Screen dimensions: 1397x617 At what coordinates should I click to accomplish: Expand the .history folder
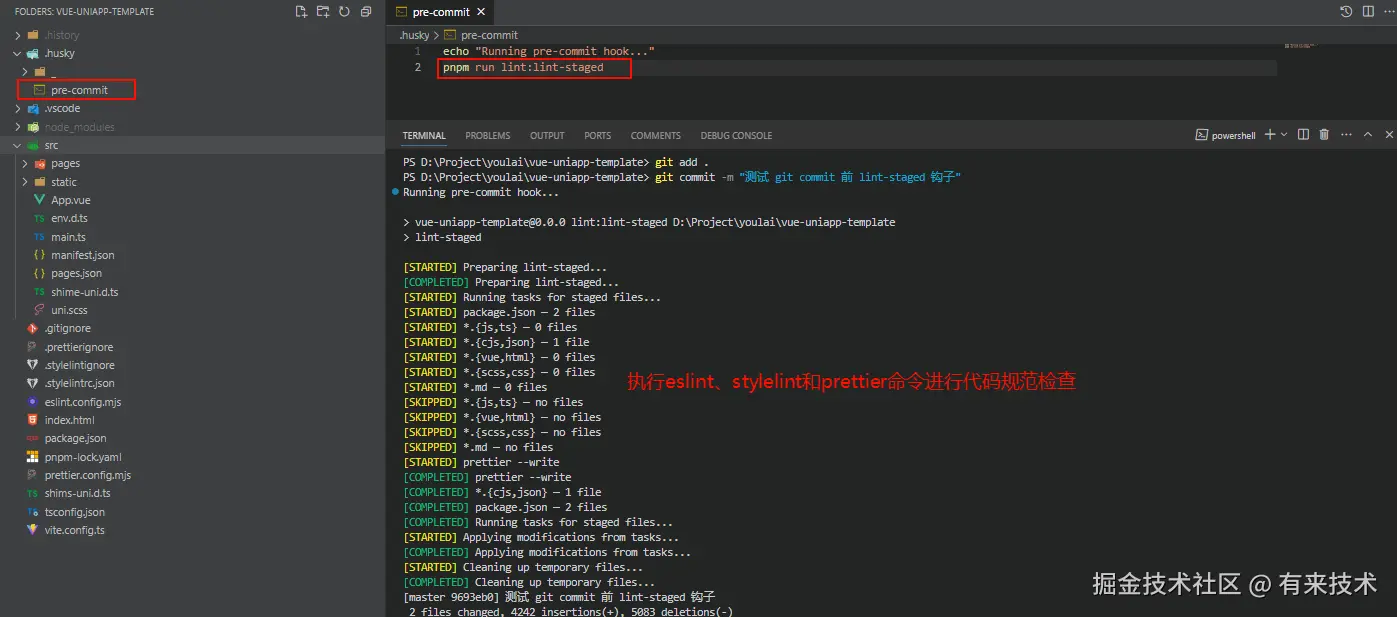(x=18, y=35)
